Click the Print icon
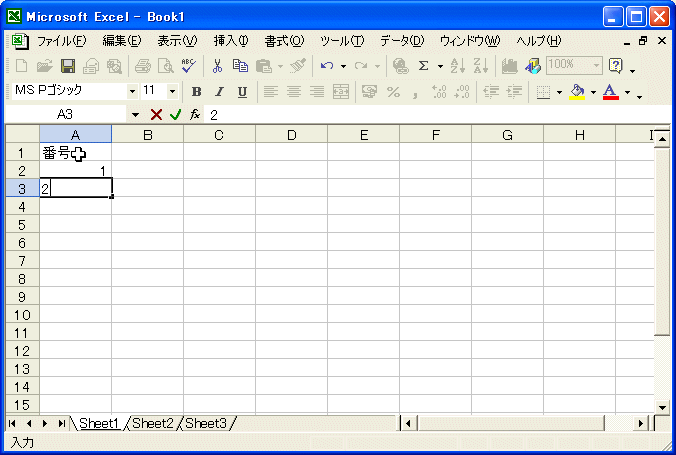The image size is (676, 455). [142, 66]
